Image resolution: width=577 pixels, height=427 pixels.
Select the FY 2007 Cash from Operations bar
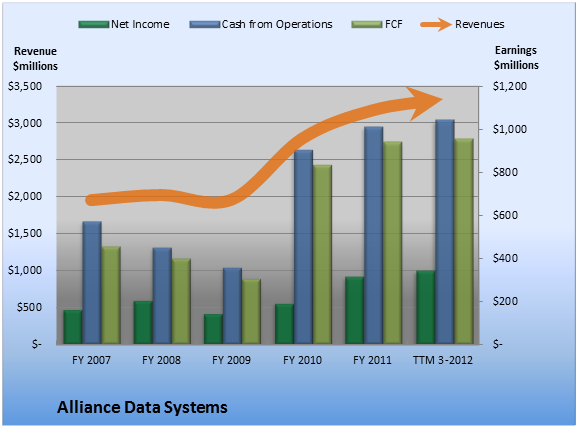pos(92,283)
